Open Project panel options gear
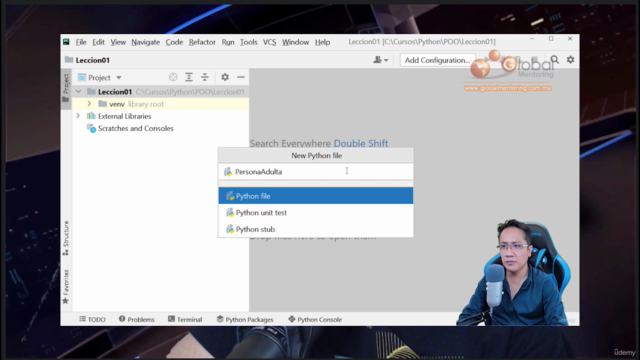640x360 pixels. (x=225, y=77)
